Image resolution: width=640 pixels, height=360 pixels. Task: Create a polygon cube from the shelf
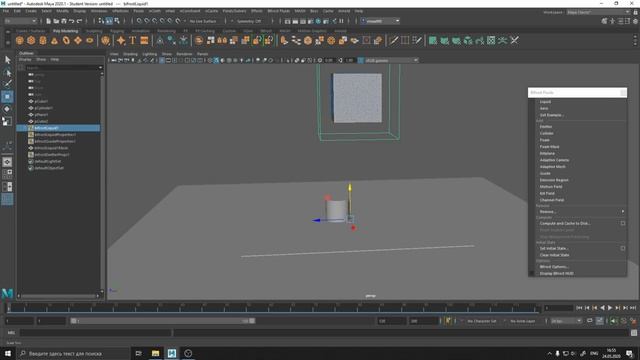[31, 40]
